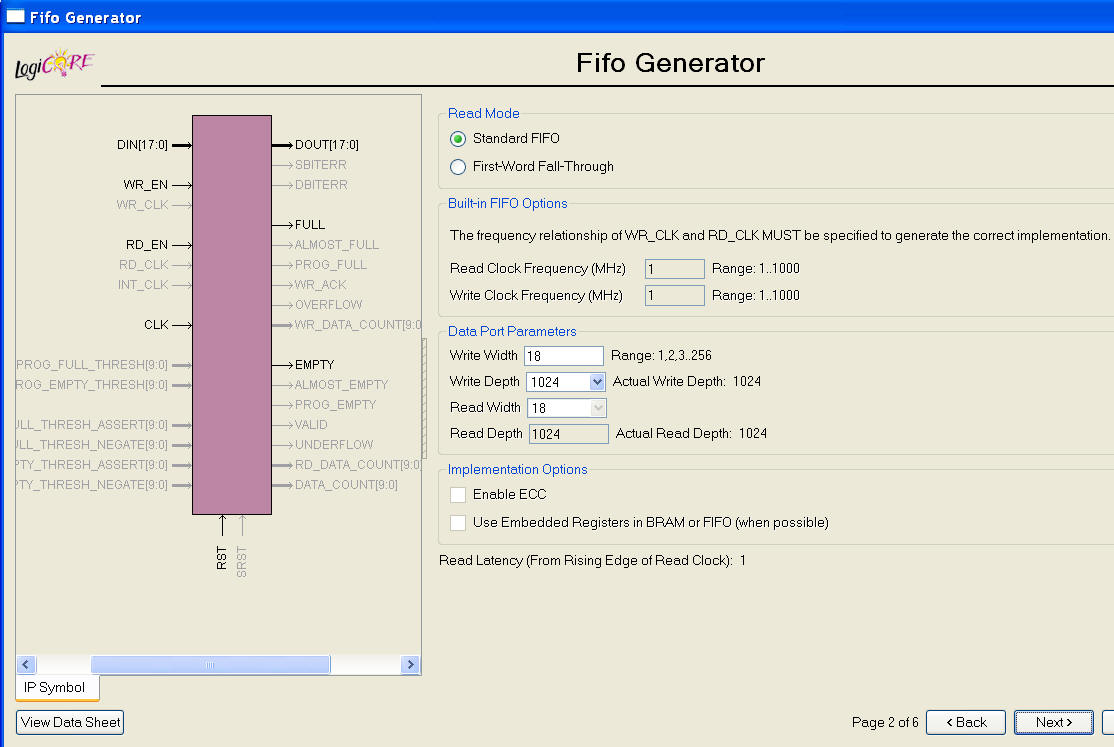Click the Read Depth field
This screenshot has width=1114, height=747.
(x=568, y=434)
